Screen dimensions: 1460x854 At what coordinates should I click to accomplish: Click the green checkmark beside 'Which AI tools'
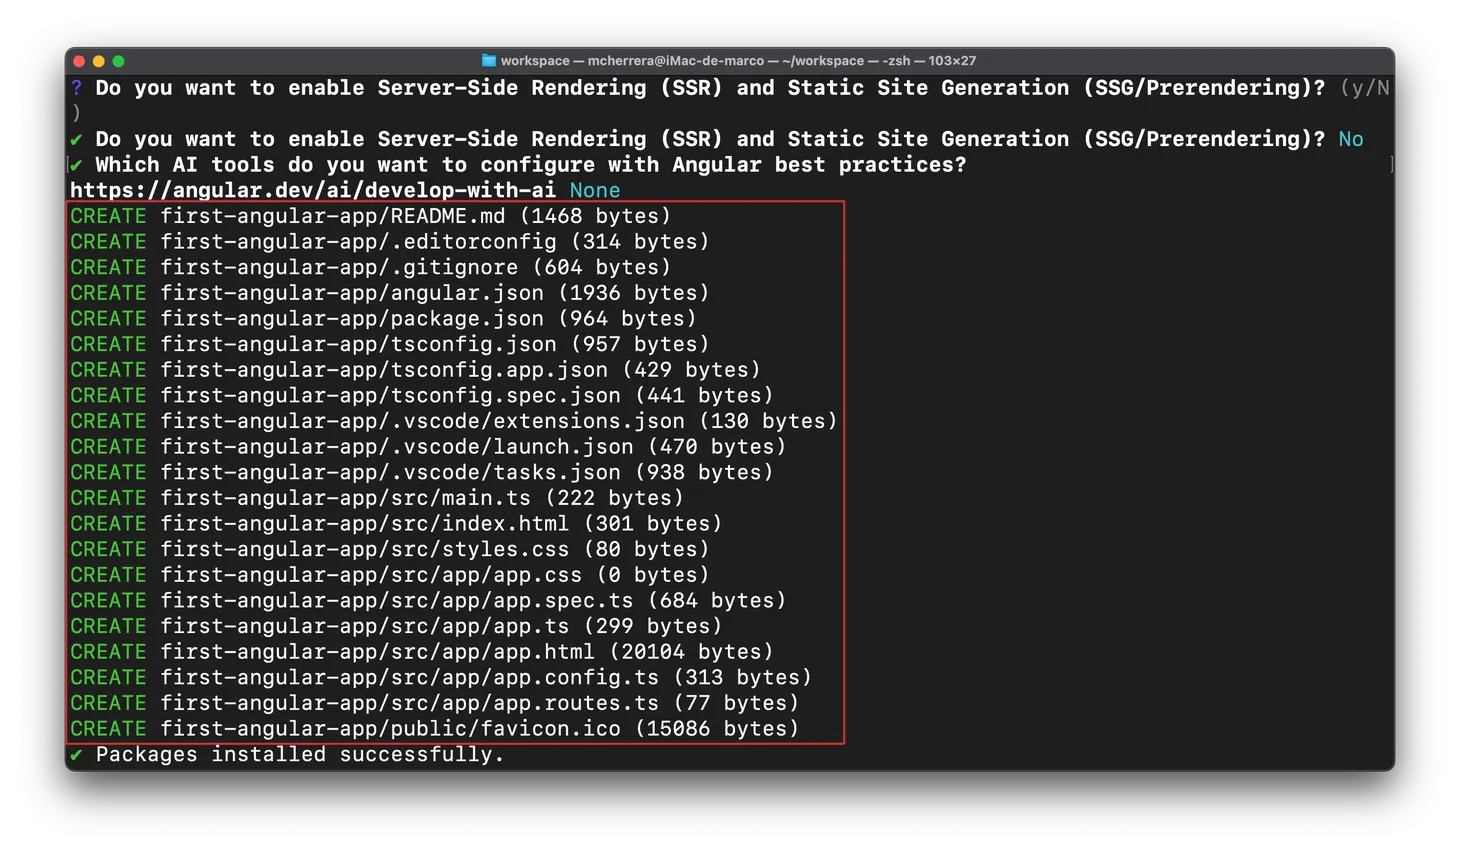tap(77, 165)
